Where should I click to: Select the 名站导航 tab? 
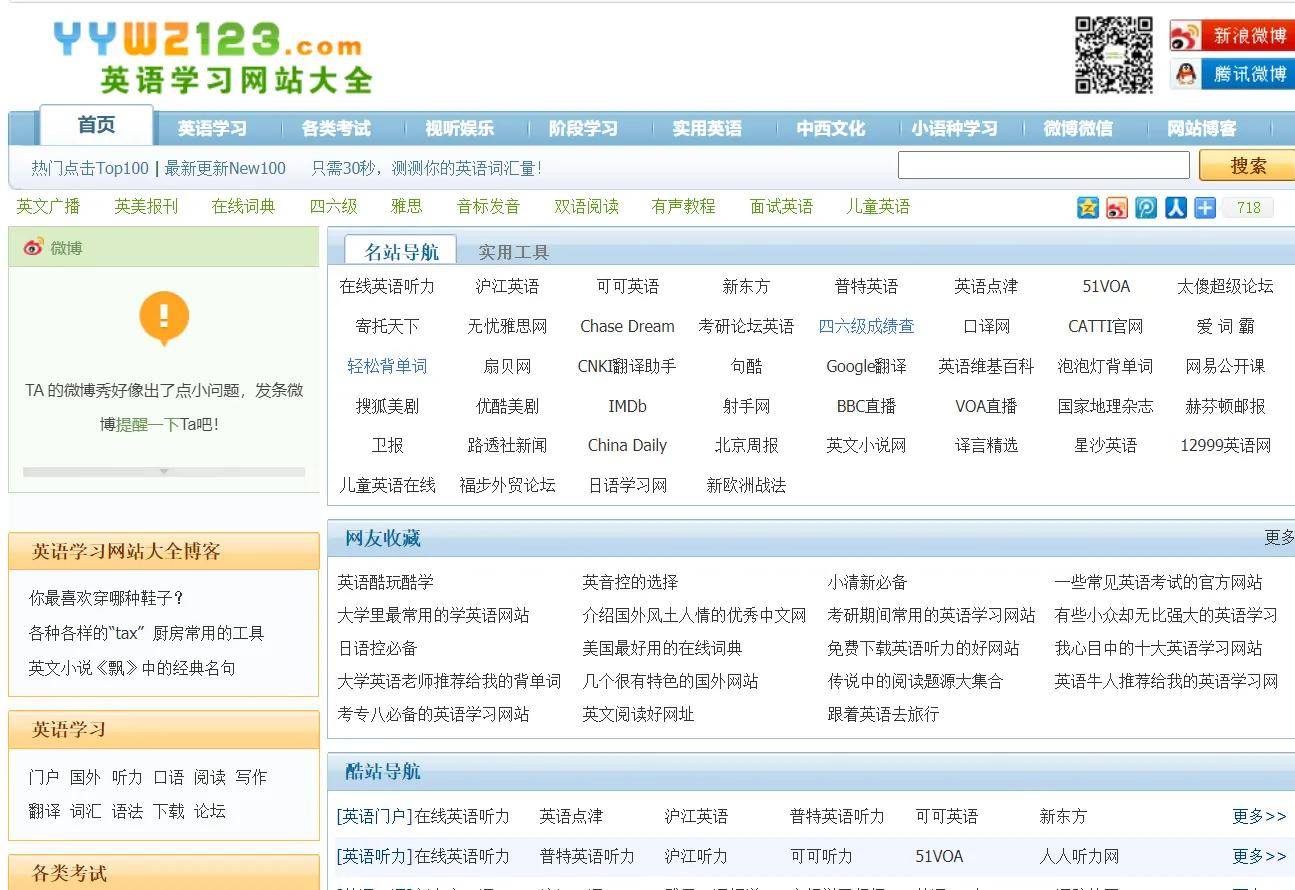(401, 251)
